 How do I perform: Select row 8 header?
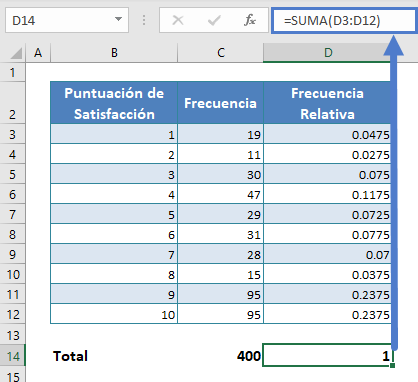click(x=13, y=234)
